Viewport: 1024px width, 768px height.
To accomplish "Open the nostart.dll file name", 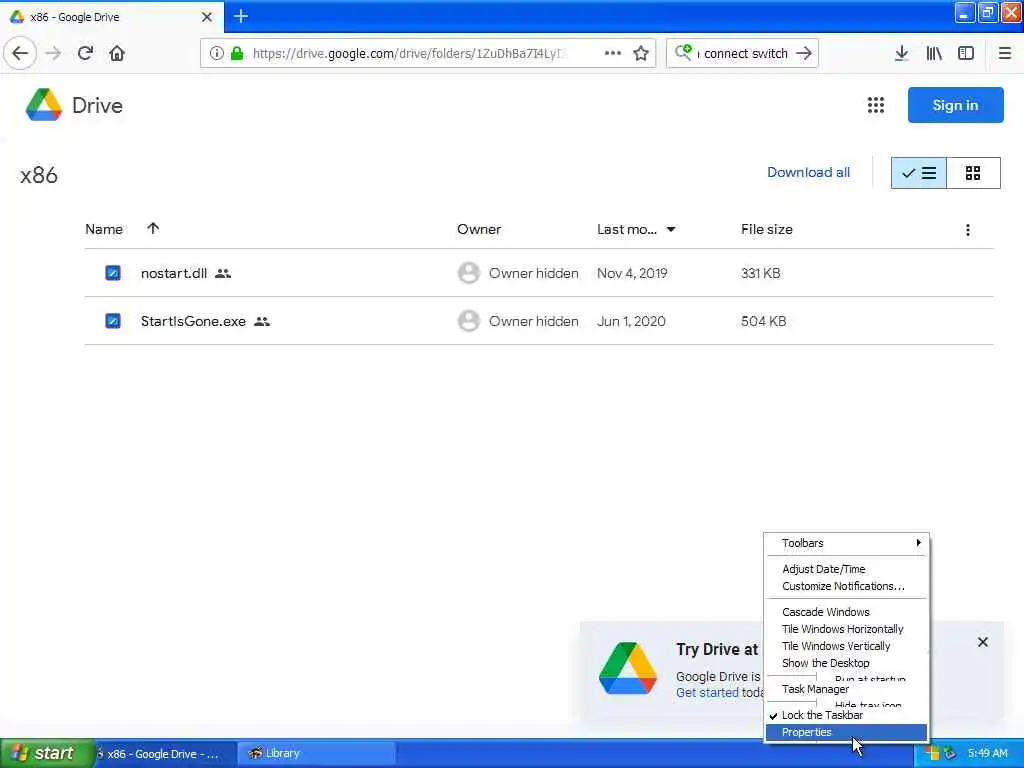I will pos(174,273).
